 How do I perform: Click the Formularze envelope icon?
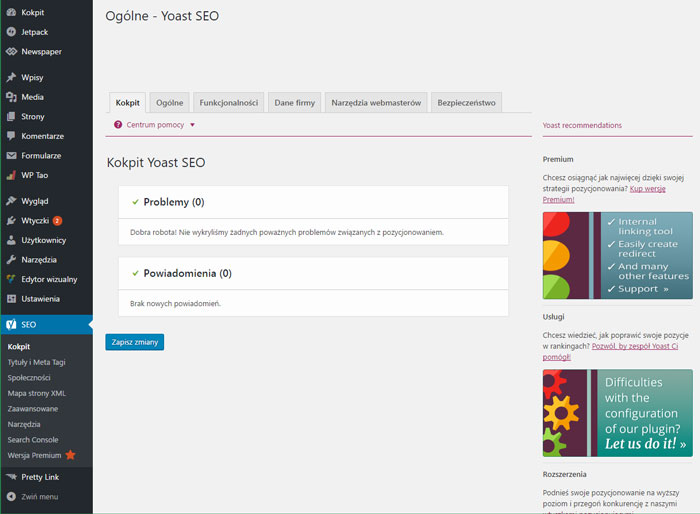click(x=11, y=156)
